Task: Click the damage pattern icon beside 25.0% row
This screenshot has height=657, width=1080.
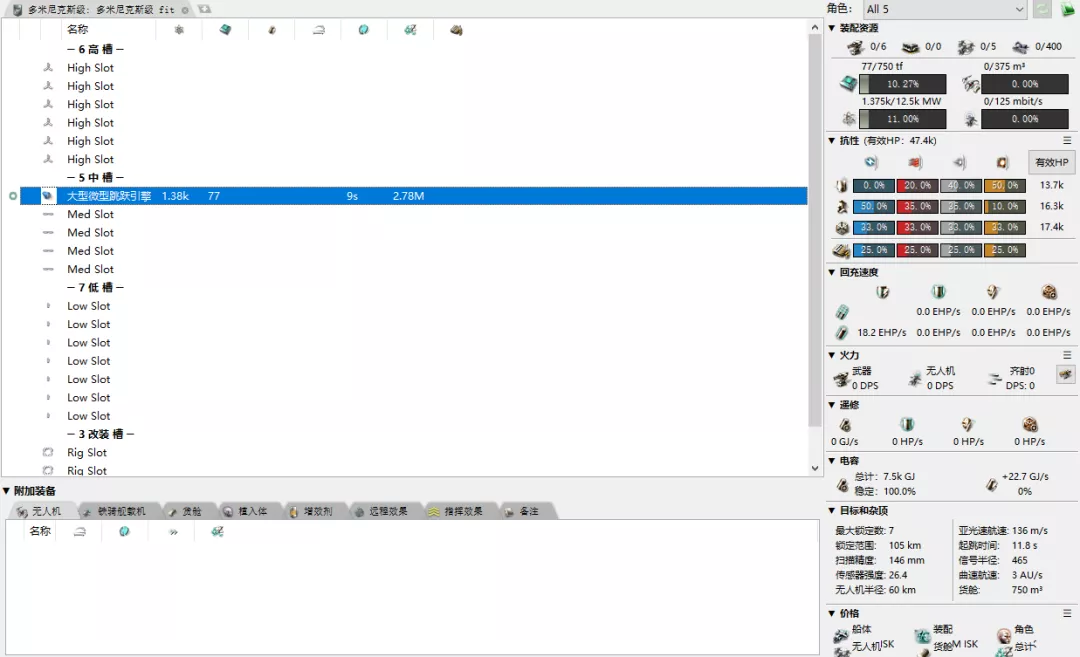Action: click(841, 250)
